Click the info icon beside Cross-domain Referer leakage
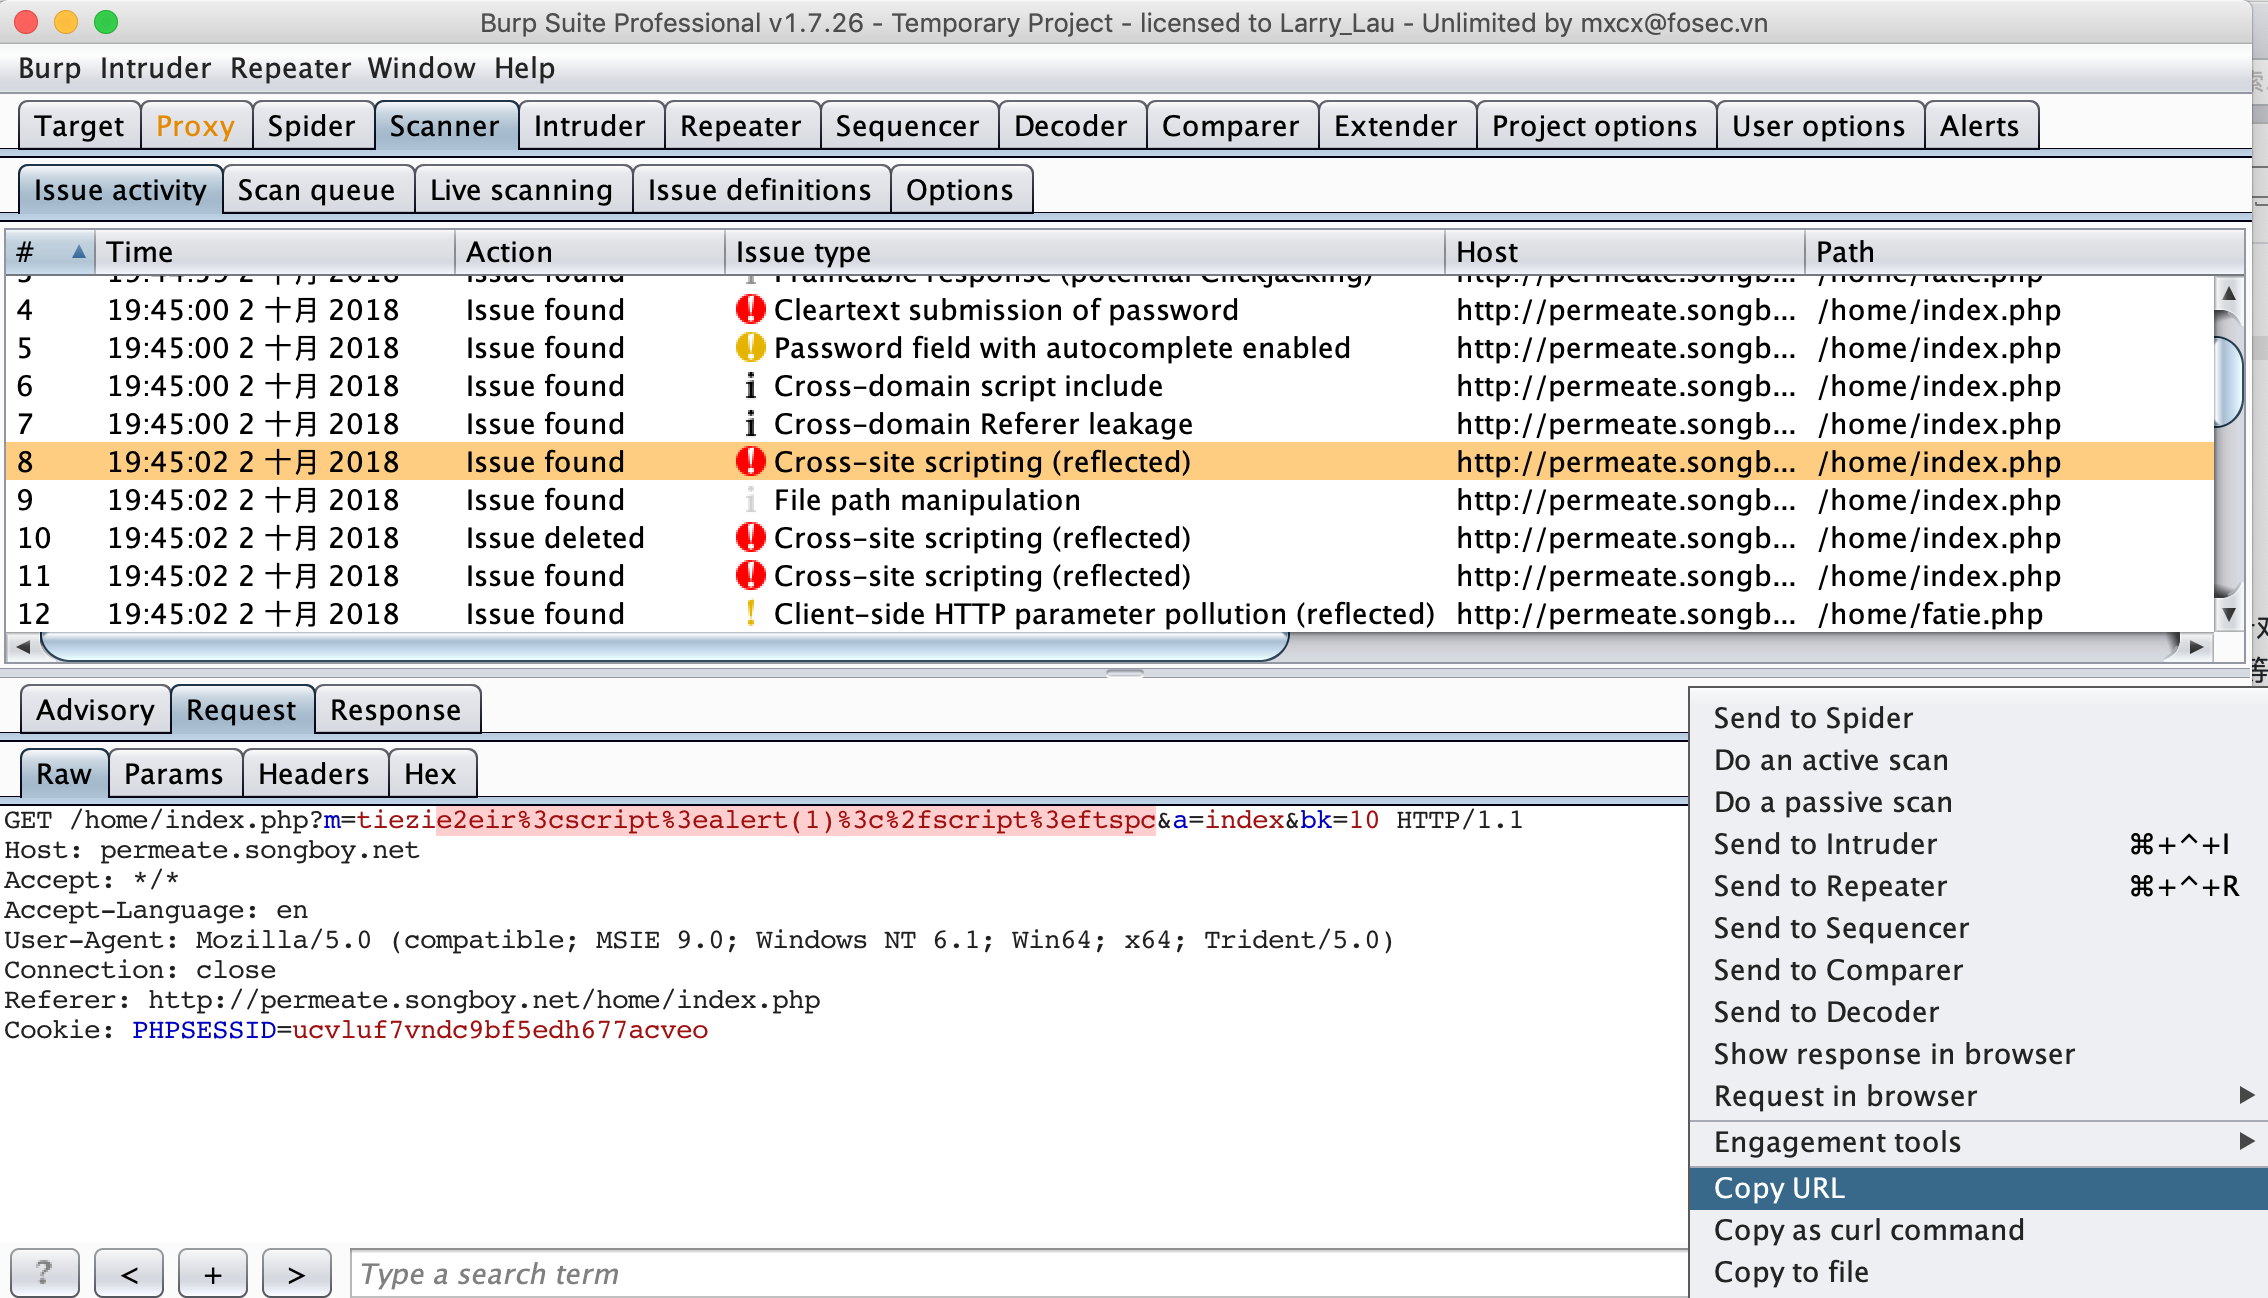 tap(750, 424)
